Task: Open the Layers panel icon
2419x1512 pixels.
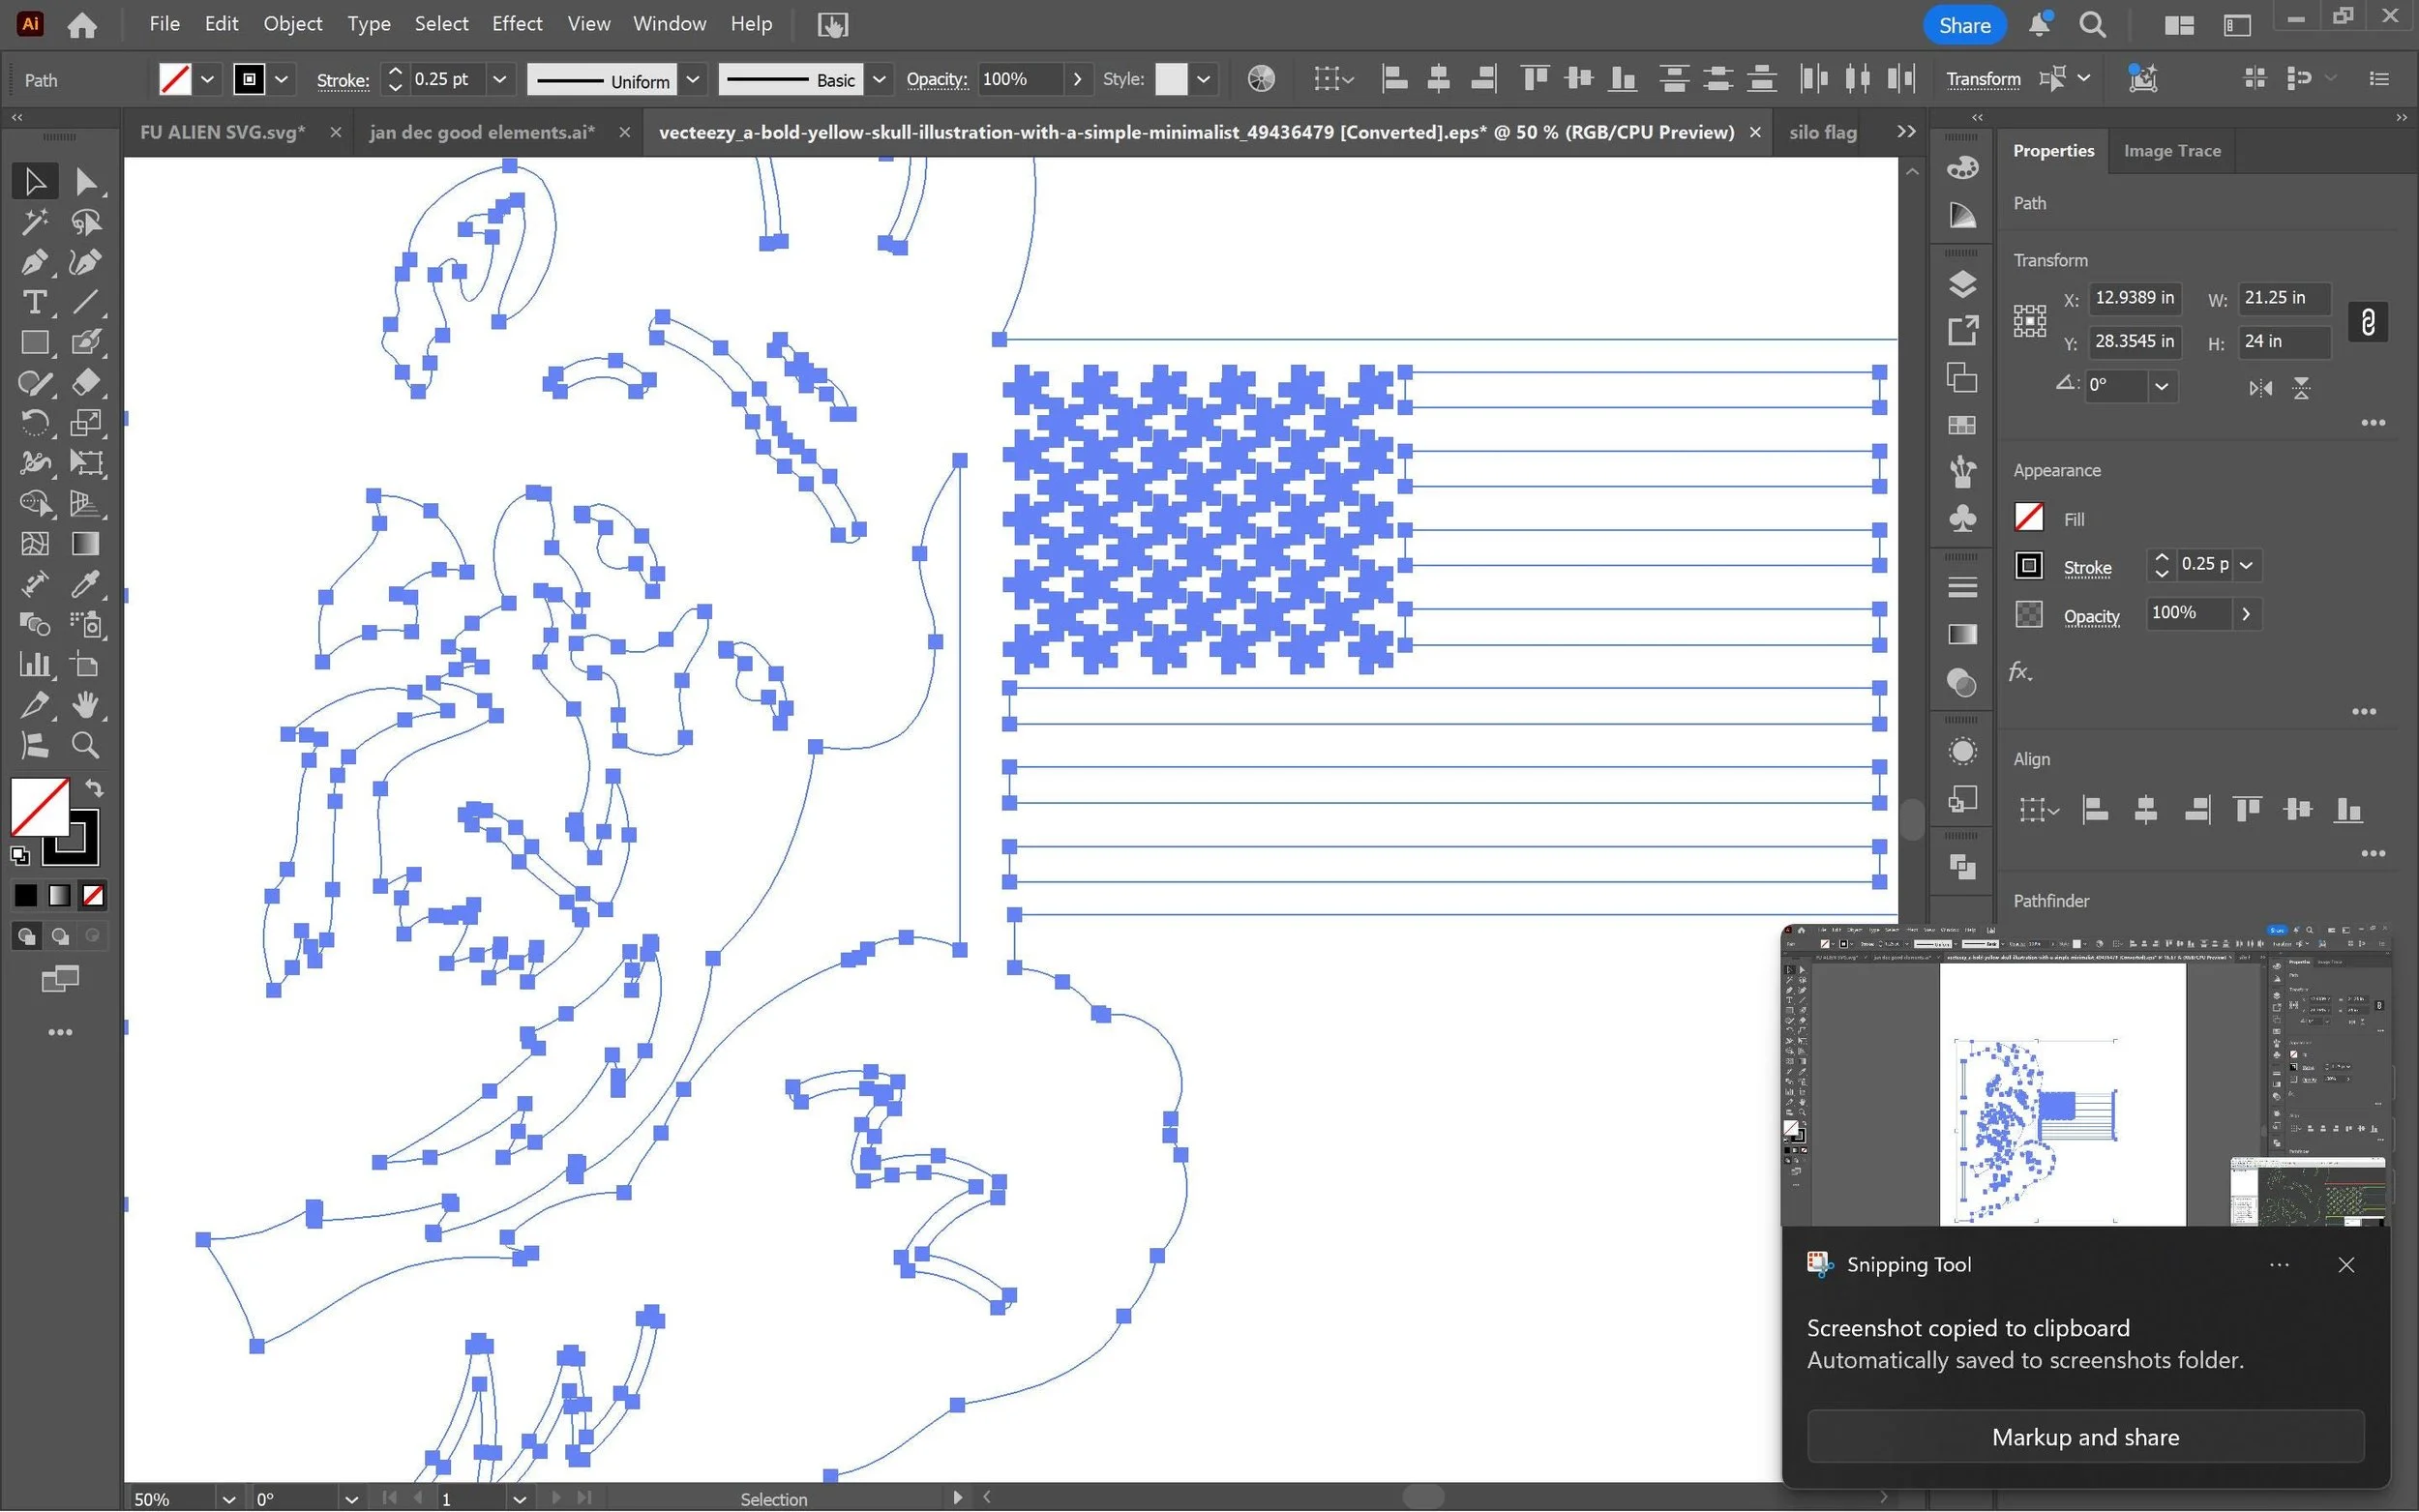Action: point(1962,285)
